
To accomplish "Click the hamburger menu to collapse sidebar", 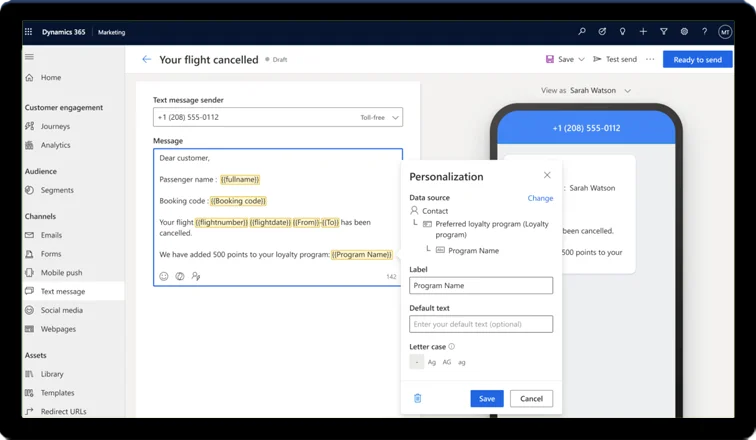I will coord(29,57).
